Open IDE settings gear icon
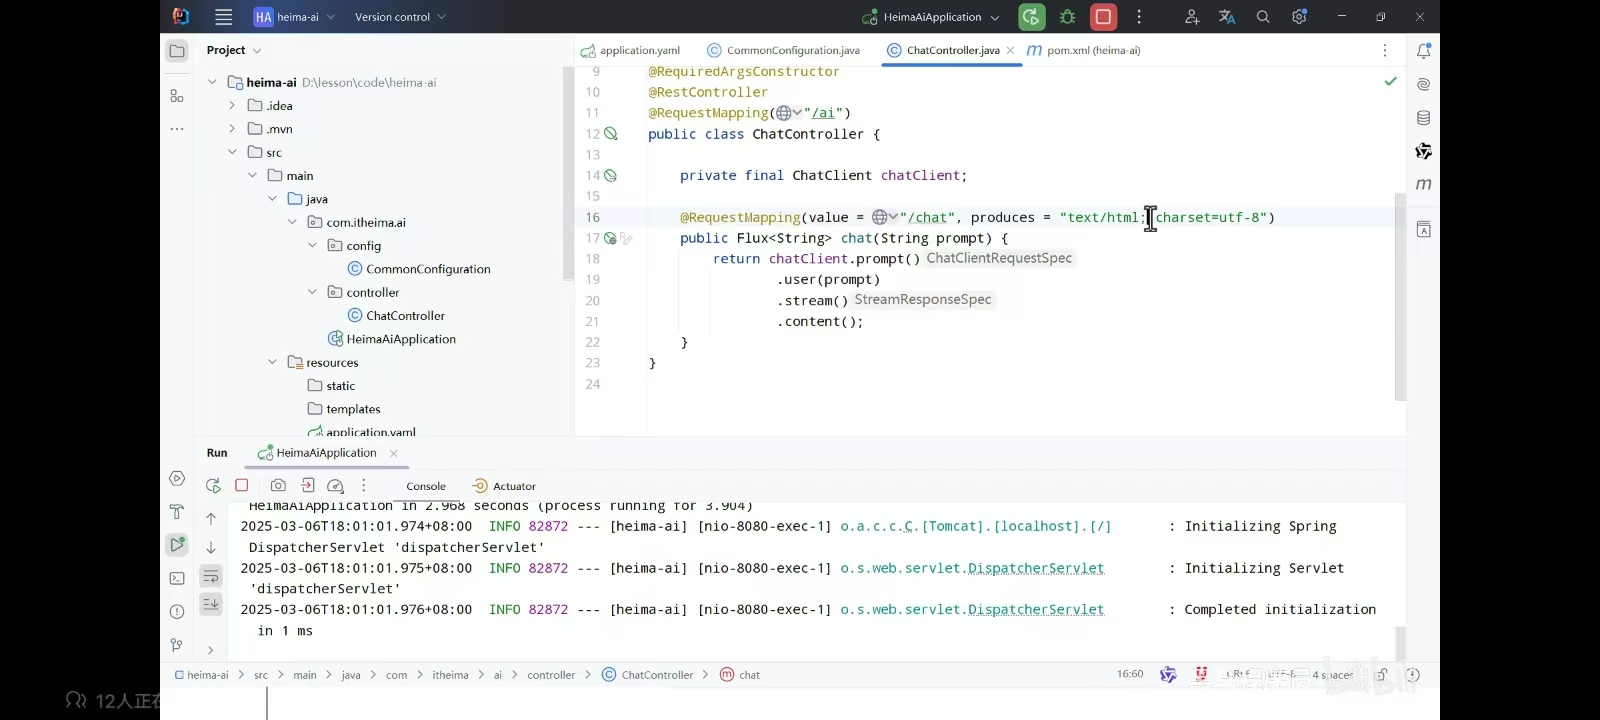 click(1299, 17)
